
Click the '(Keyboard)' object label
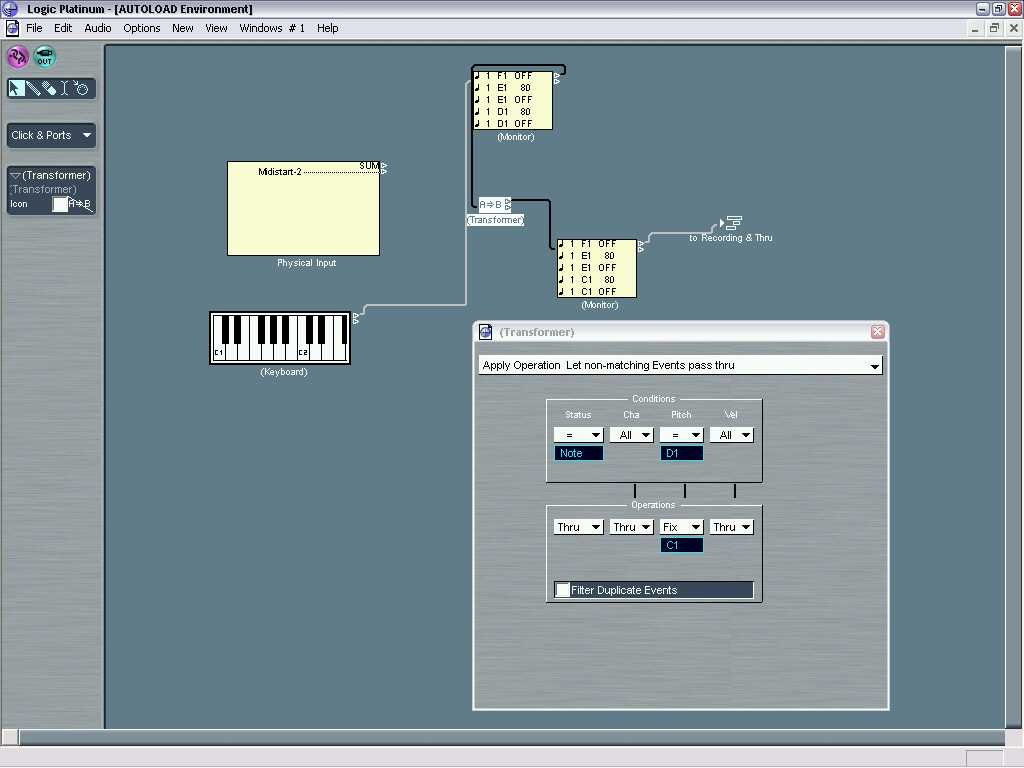[283, 372]
